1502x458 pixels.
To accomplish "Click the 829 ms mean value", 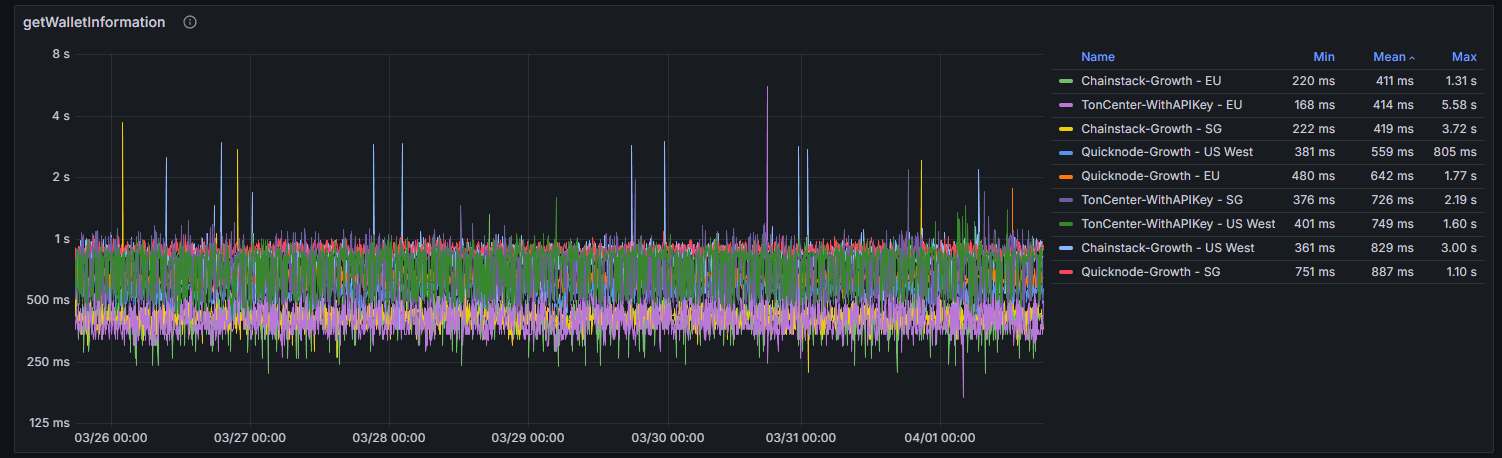I will point(1392,248).
